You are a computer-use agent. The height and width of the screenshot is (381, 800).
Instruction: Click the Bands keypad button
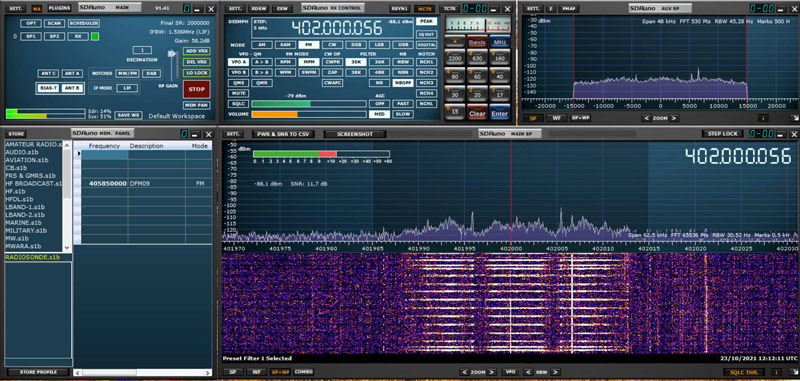point(477,41)
